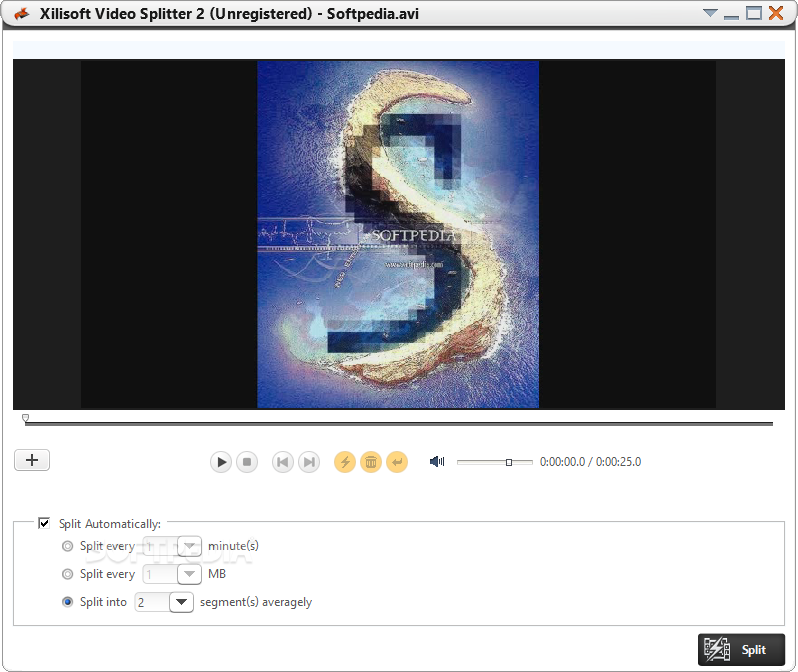Uncheck the Split Automatically checkbox
The image size is (798, 672).
click(44, 523)
